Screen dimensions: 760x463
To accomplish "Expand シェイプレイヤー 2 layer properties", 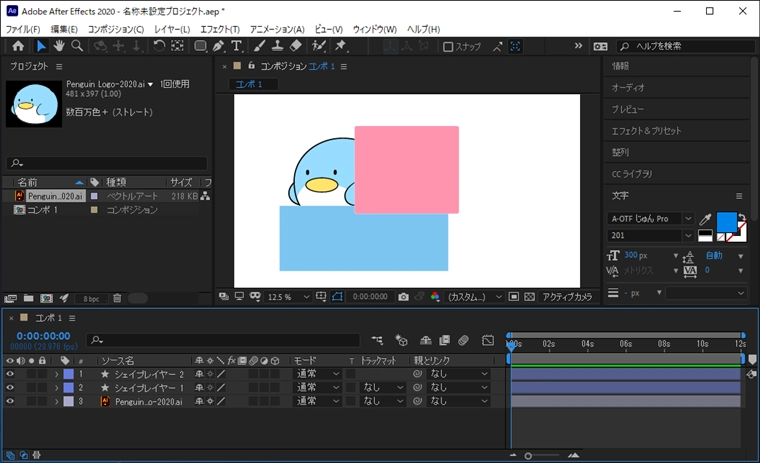I will point(56,374).
